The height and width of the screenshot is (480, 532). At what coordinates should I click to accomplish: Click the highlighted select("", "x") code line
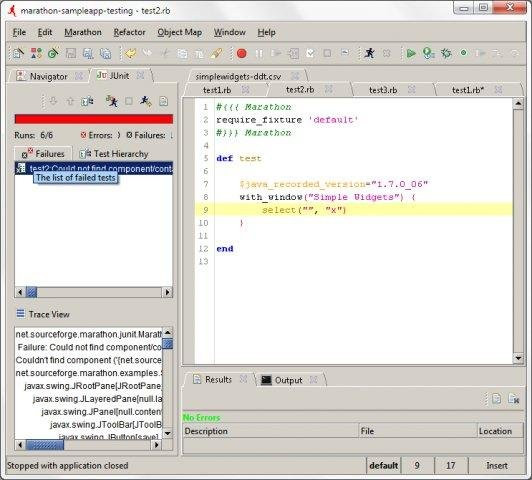(354, 210)
